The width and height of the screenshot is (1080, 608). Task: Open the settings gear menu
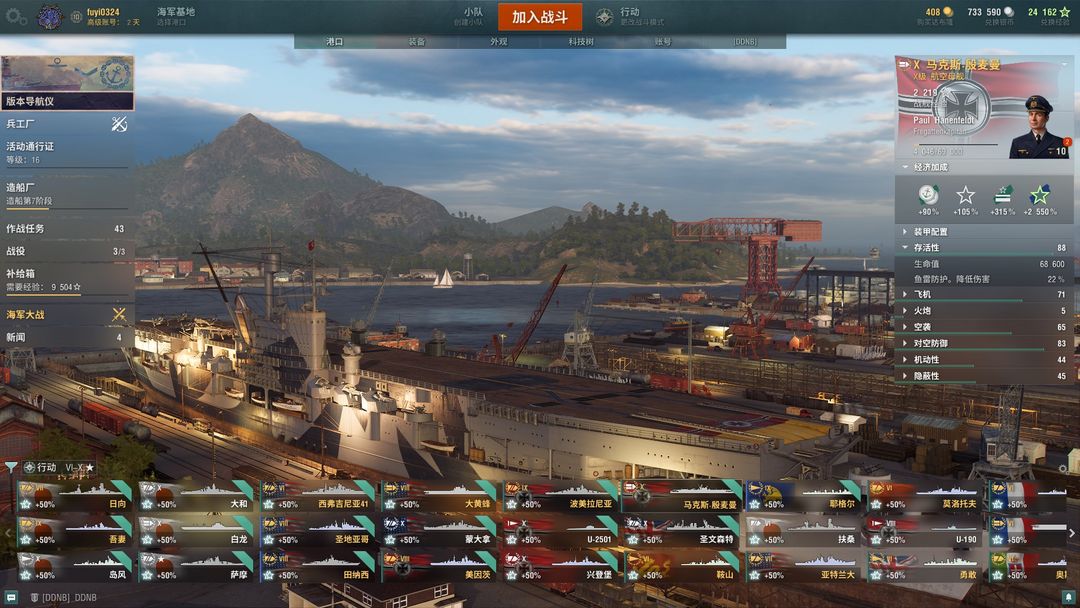[15, 17]
